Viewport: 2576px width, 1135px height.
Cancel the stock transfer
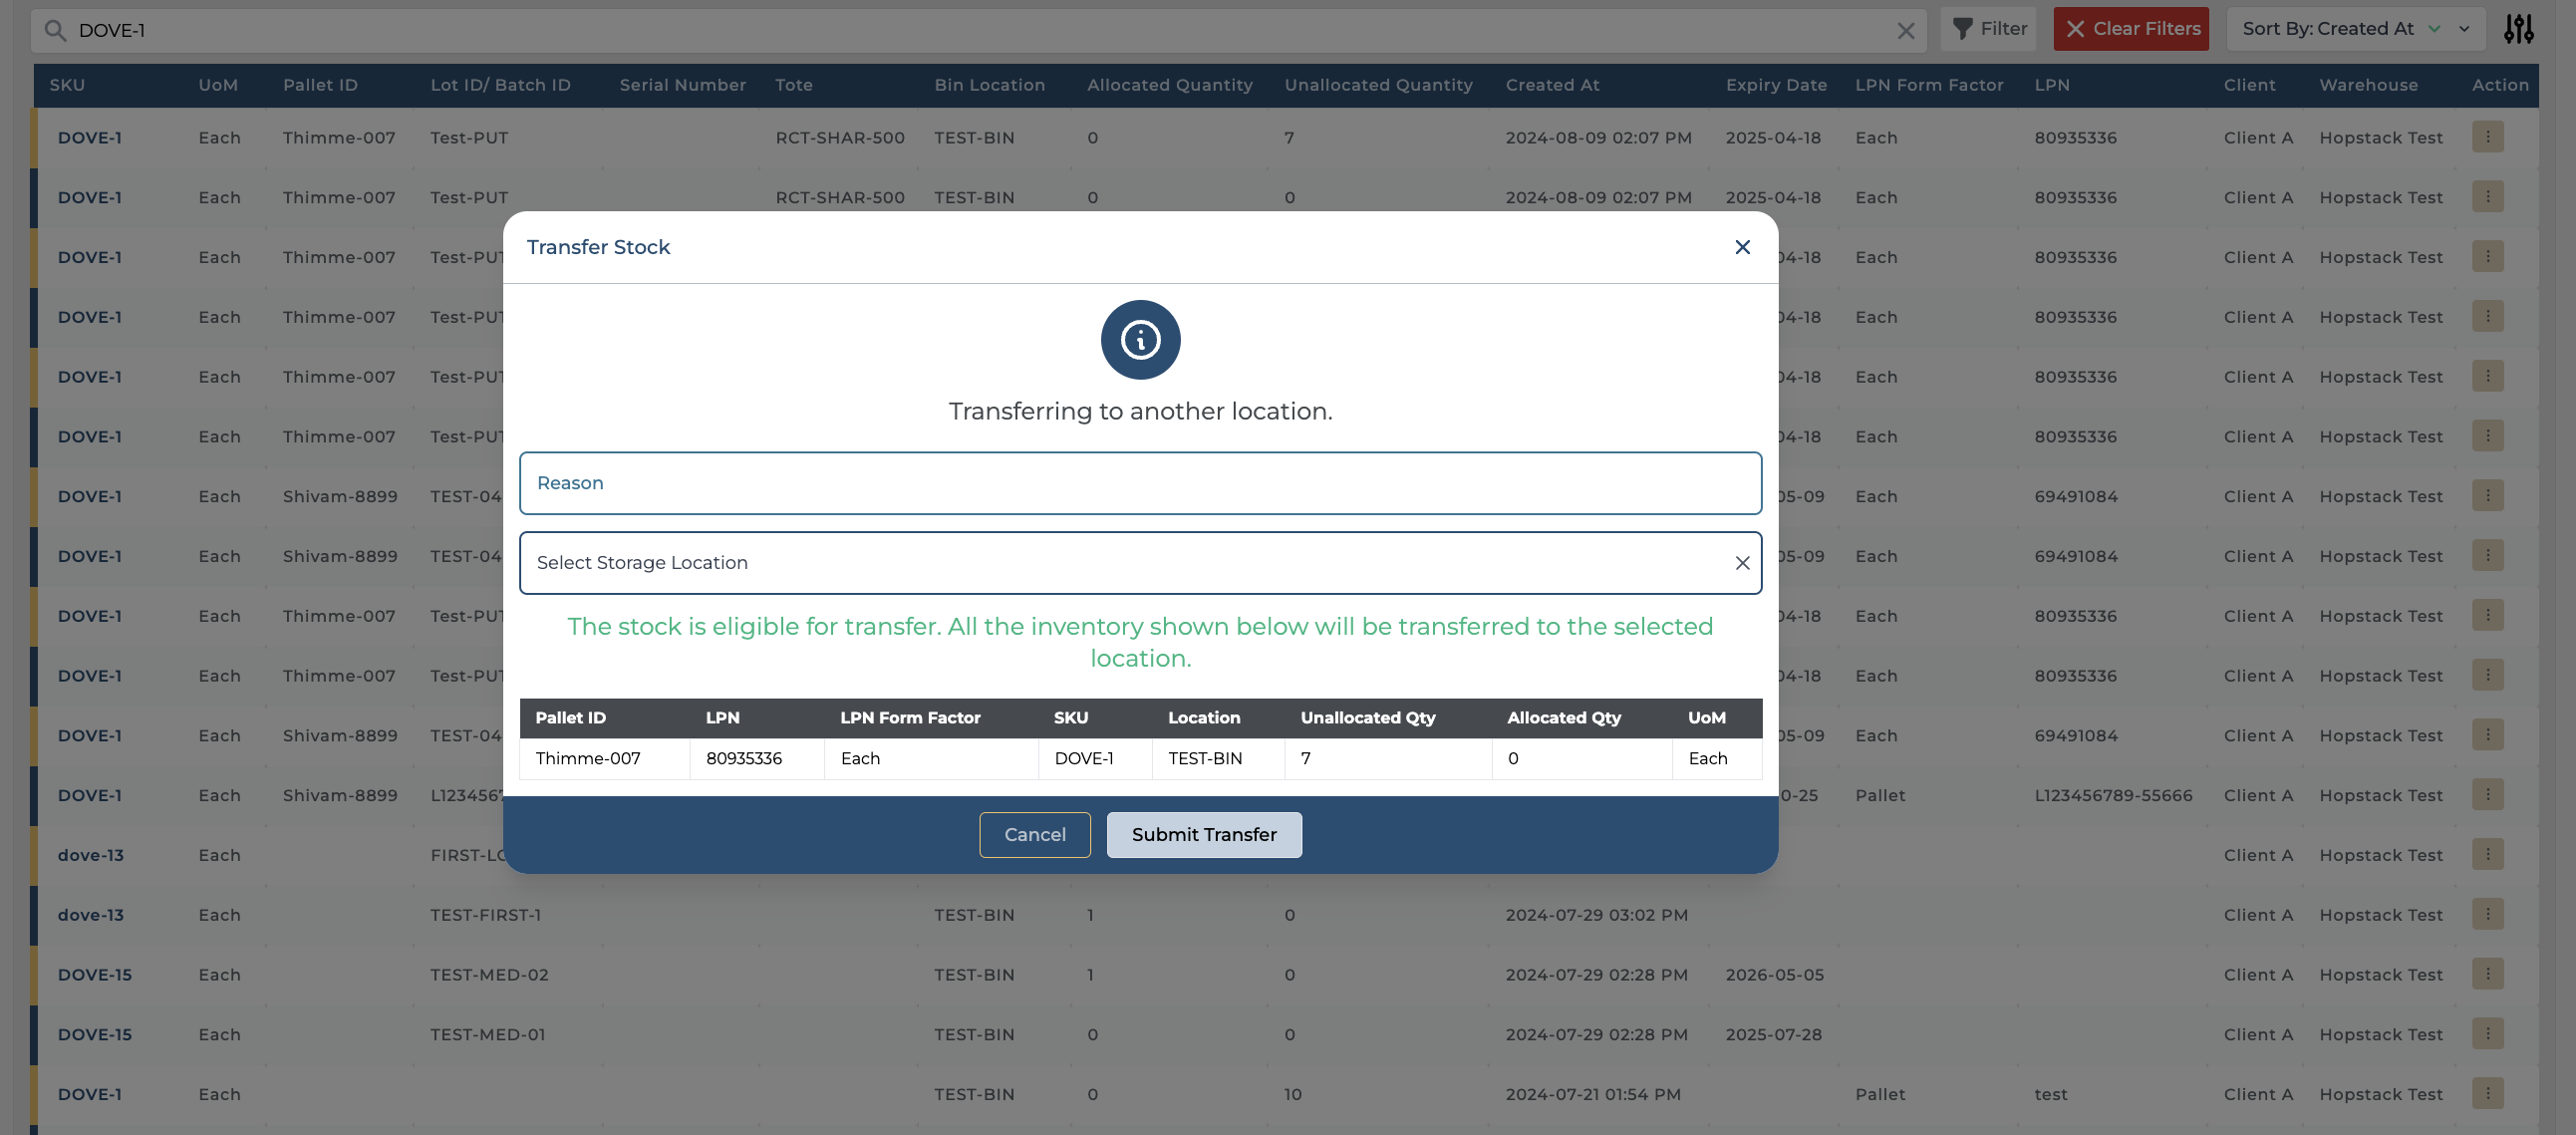click(x=1034, y=835)
